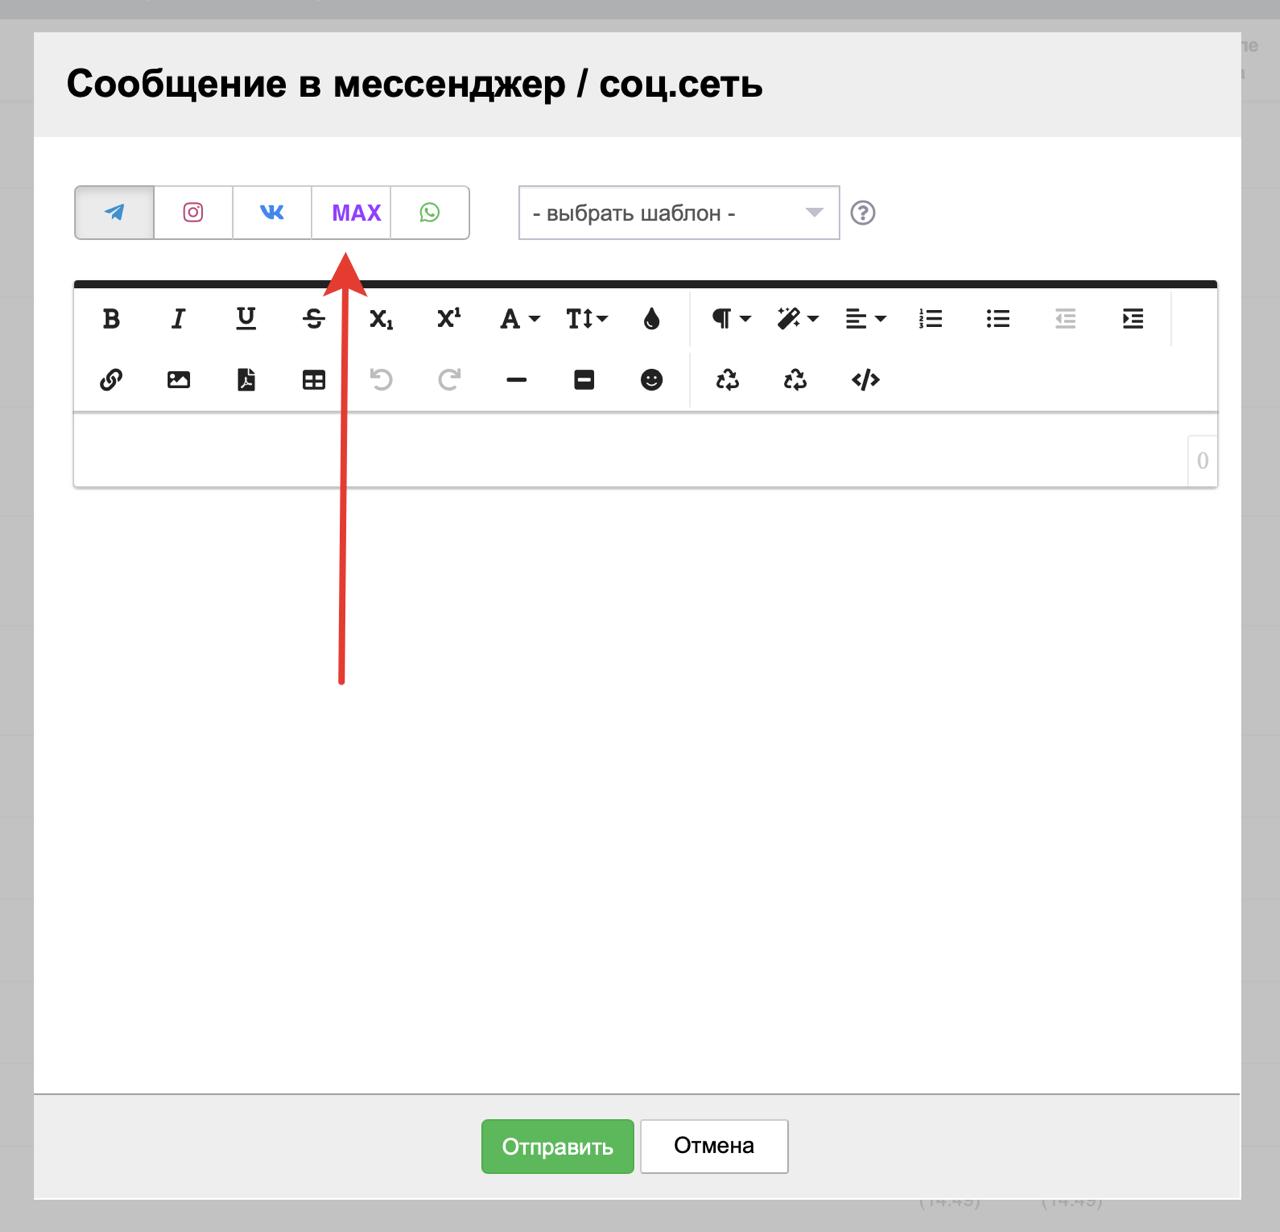Open the font family dropdown
1280x1232 pixels.
pos(519,319)
